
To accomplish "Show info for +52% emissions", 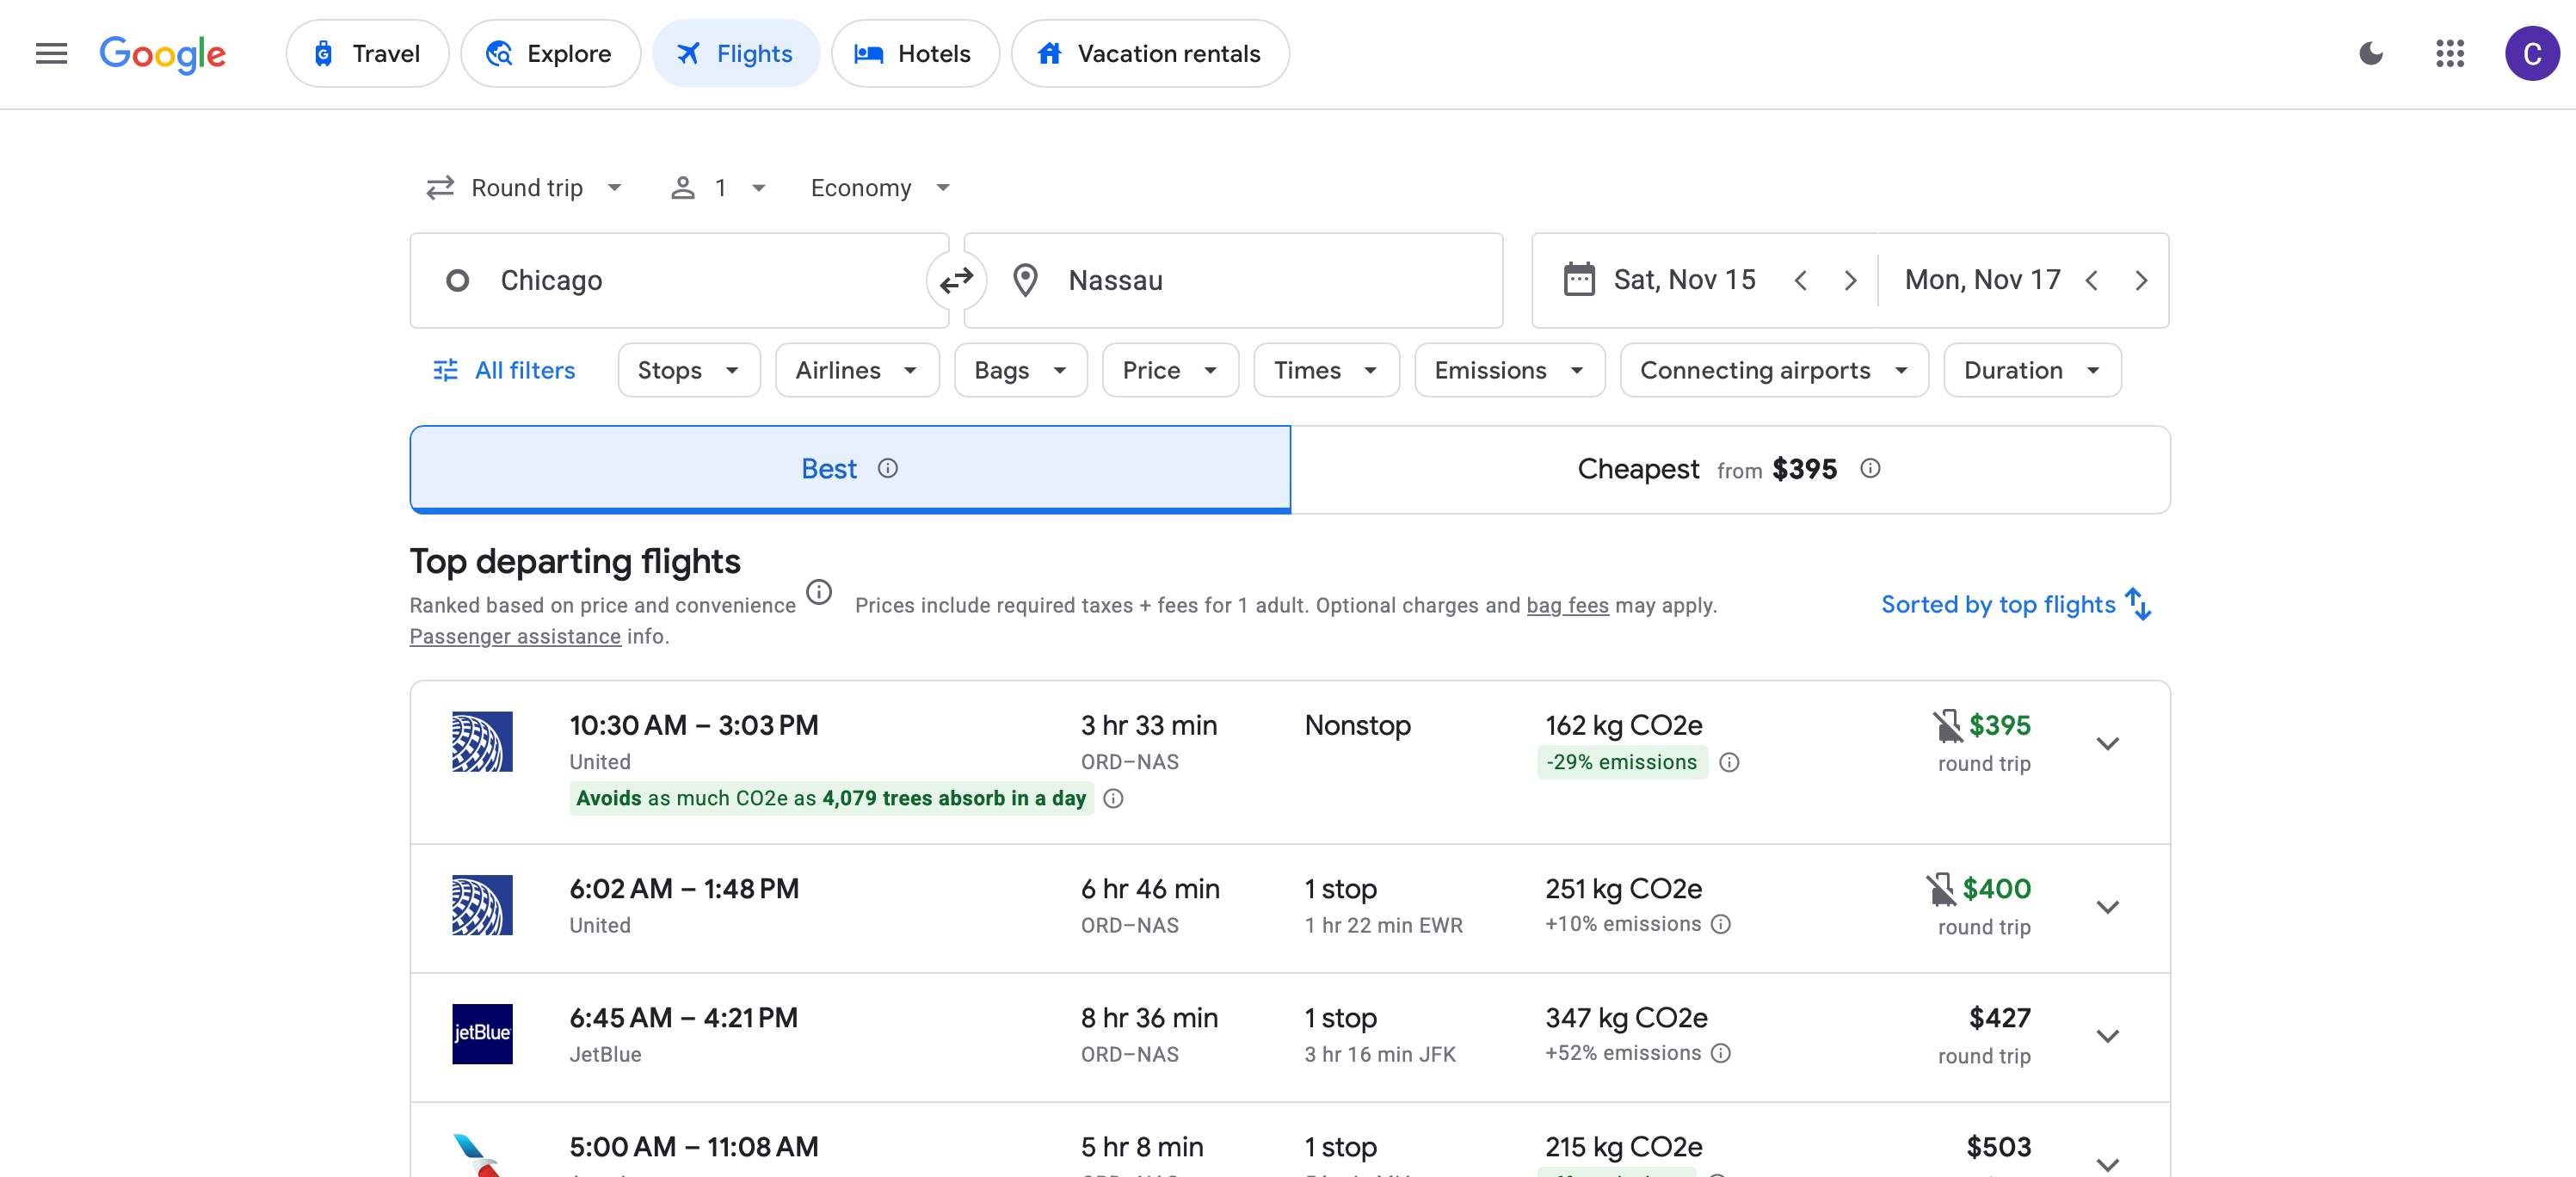I will coord(1721,1054).
